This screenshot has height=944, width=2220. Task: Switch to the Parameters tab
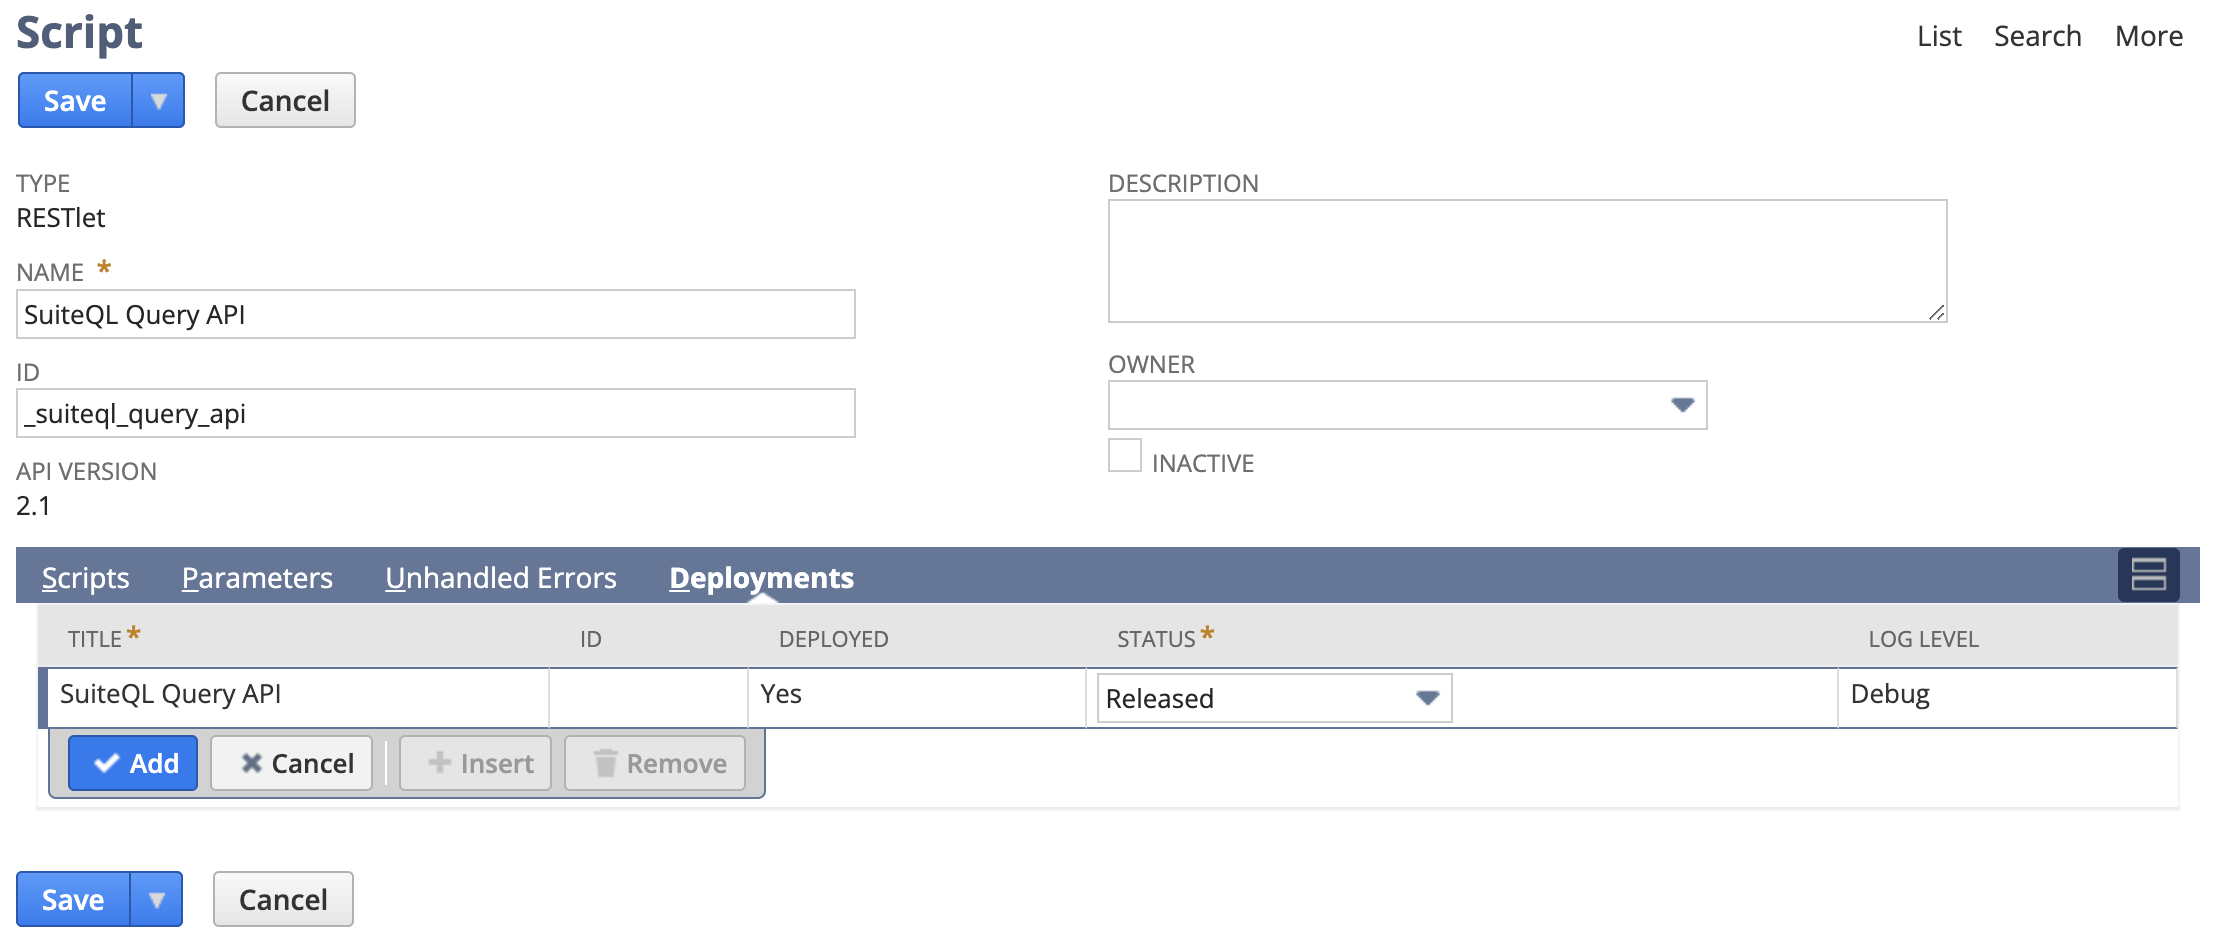[257, 578]
